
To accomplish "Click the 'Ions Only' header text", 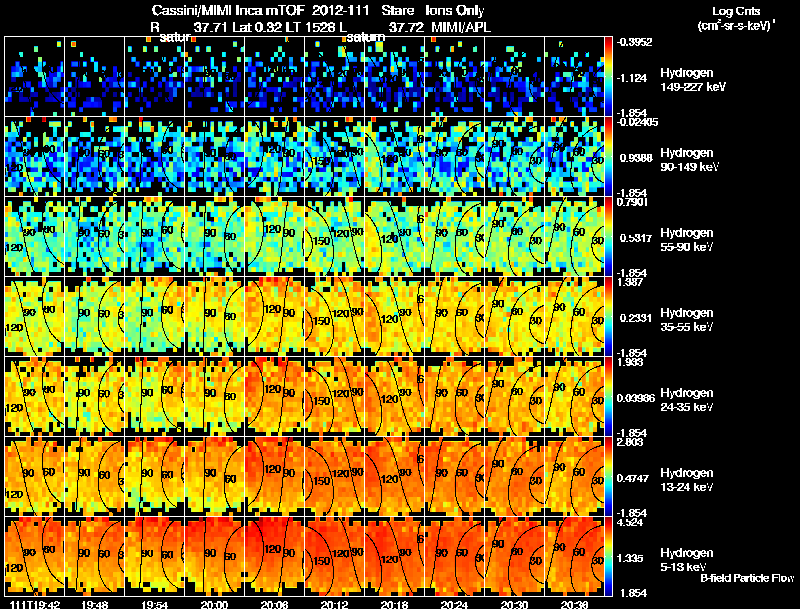I will coord(455,11).
